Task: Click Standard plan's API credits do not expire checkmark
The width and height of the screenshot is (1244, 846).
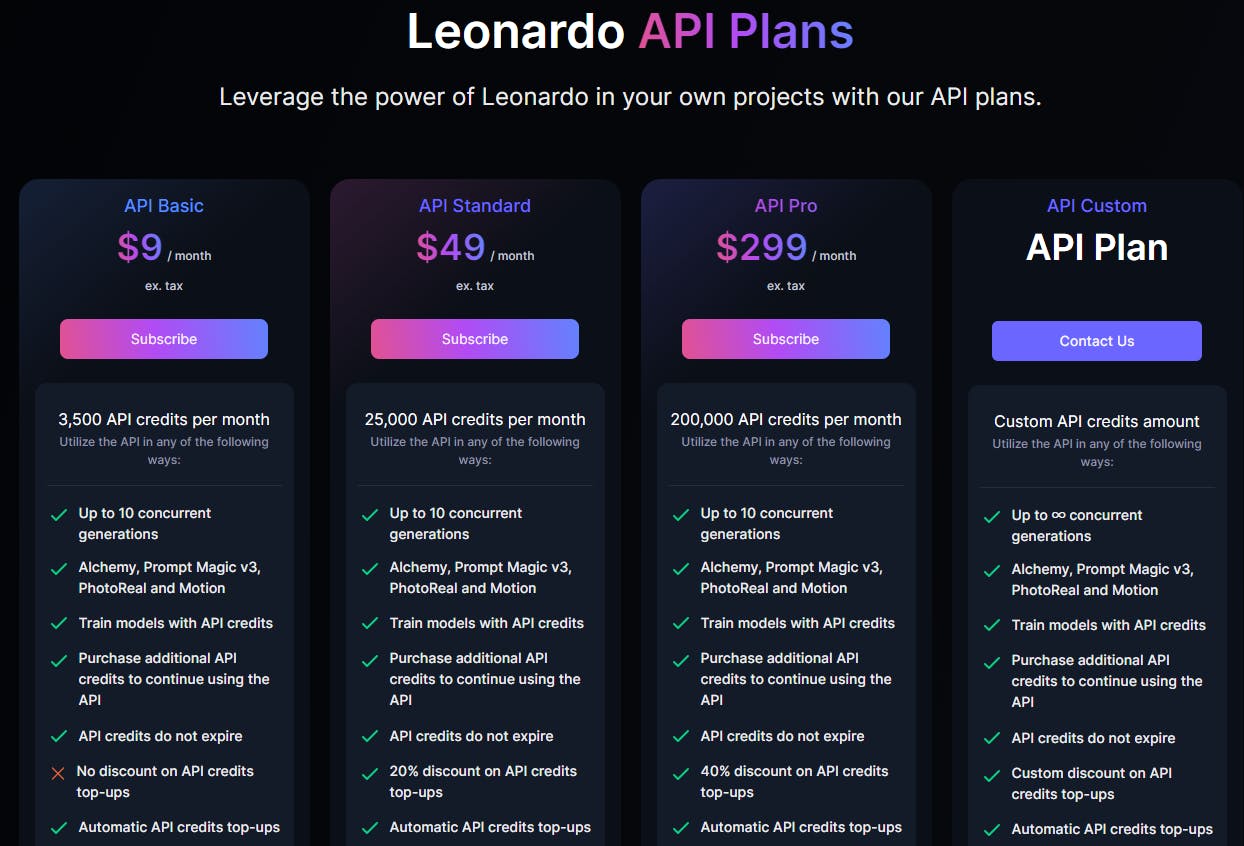Action: coord(370,736)
